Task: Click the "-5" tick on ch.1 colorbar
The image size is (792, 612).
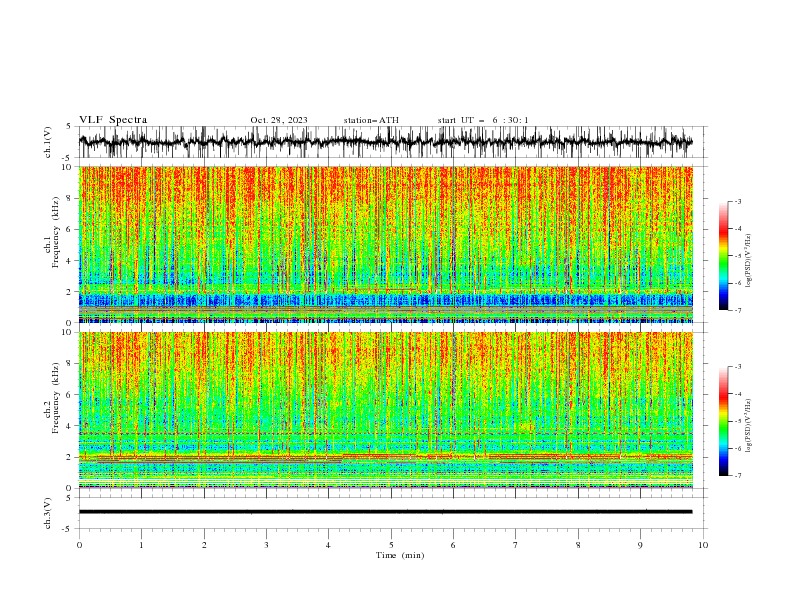Action: 738,256
